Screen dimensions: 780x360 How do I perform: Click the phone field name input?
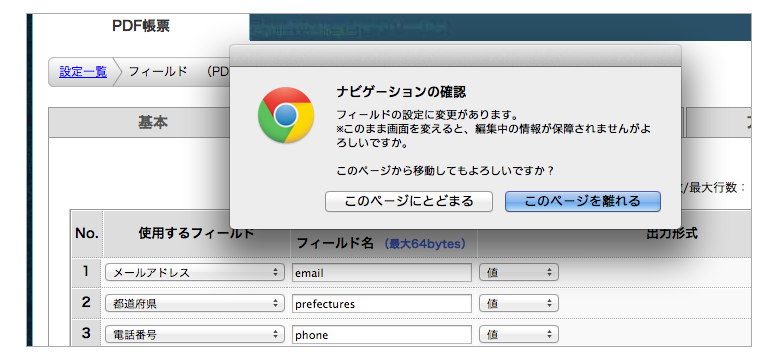(x=382, y=334)
